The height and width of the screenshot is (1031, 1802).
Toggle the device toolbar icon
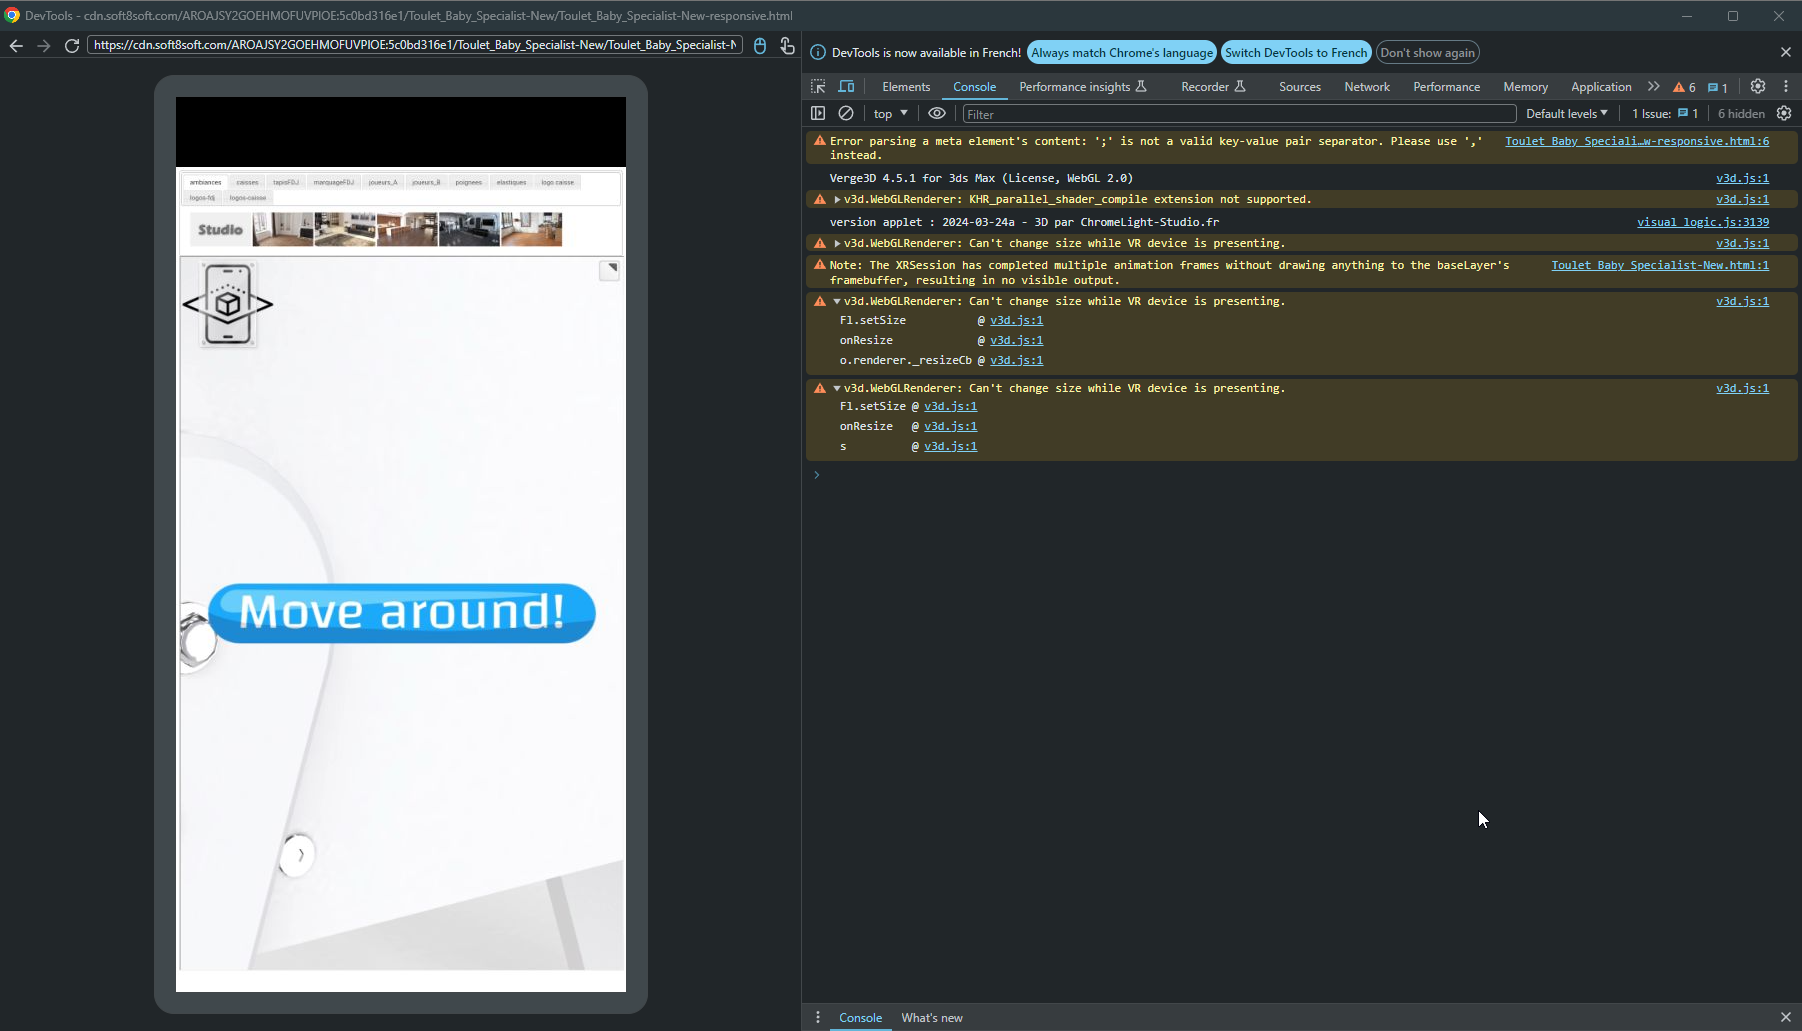click(x=846, y=87)
